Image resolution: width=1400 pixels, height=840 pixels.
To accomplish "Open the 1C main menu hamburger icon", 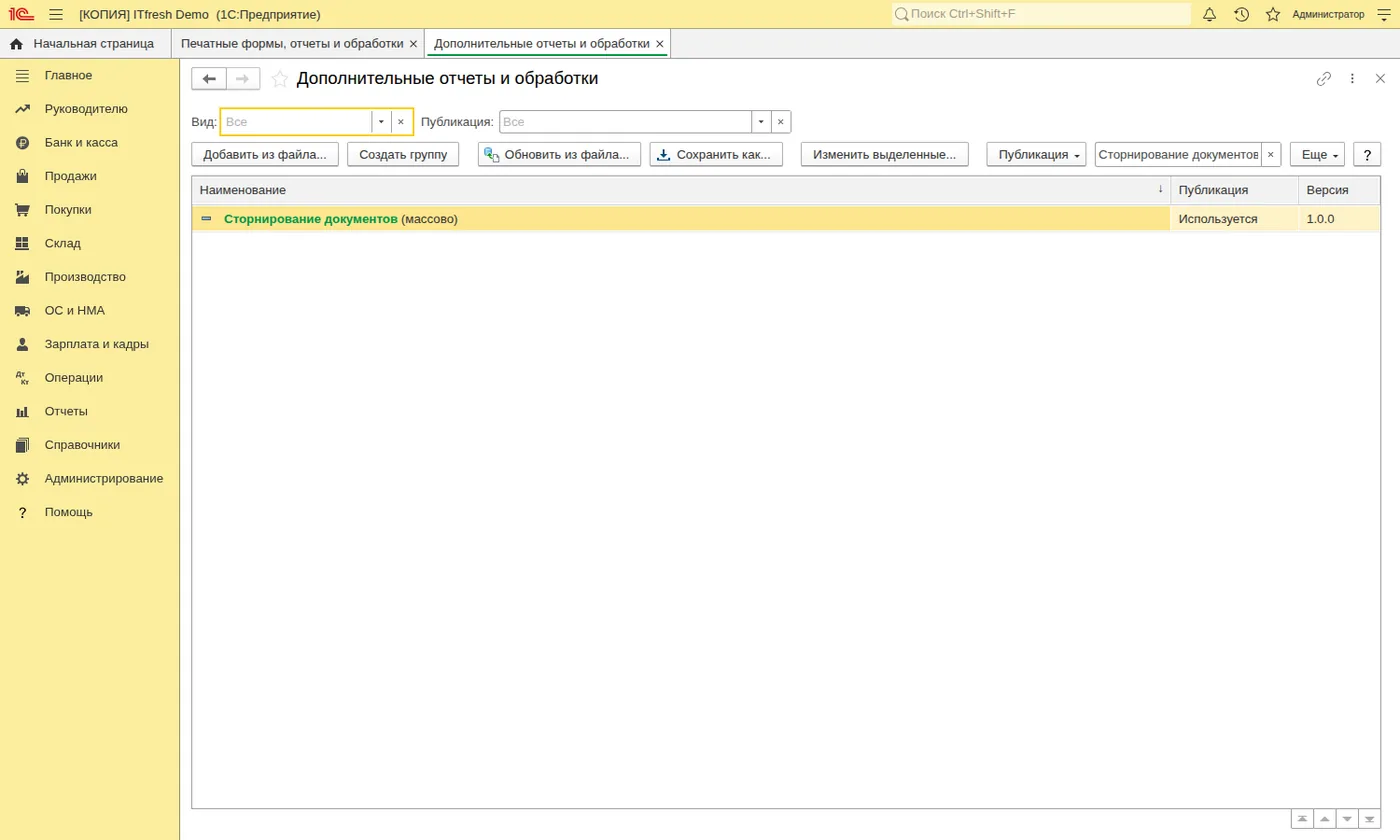I will (x=56, y=14).
